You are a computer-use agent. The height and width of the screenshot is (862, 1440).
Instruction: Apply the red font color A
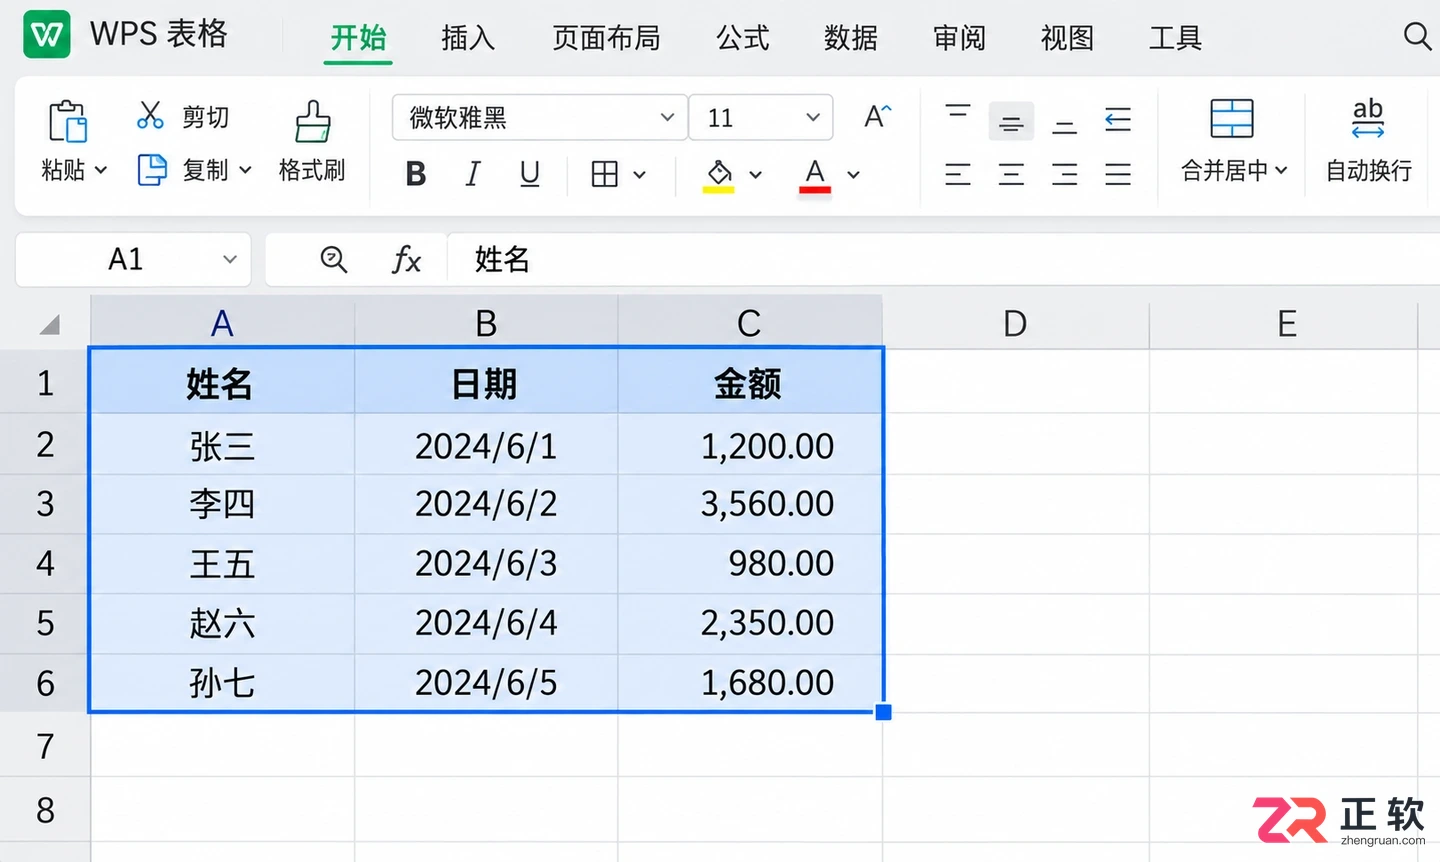pos(815,176)
